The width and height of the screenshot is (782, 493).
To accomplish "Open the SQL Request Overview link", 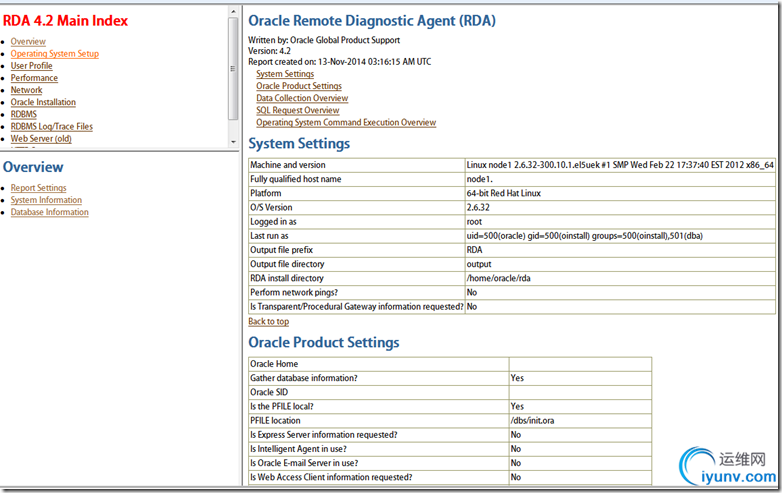I will (x=298, y=110).
